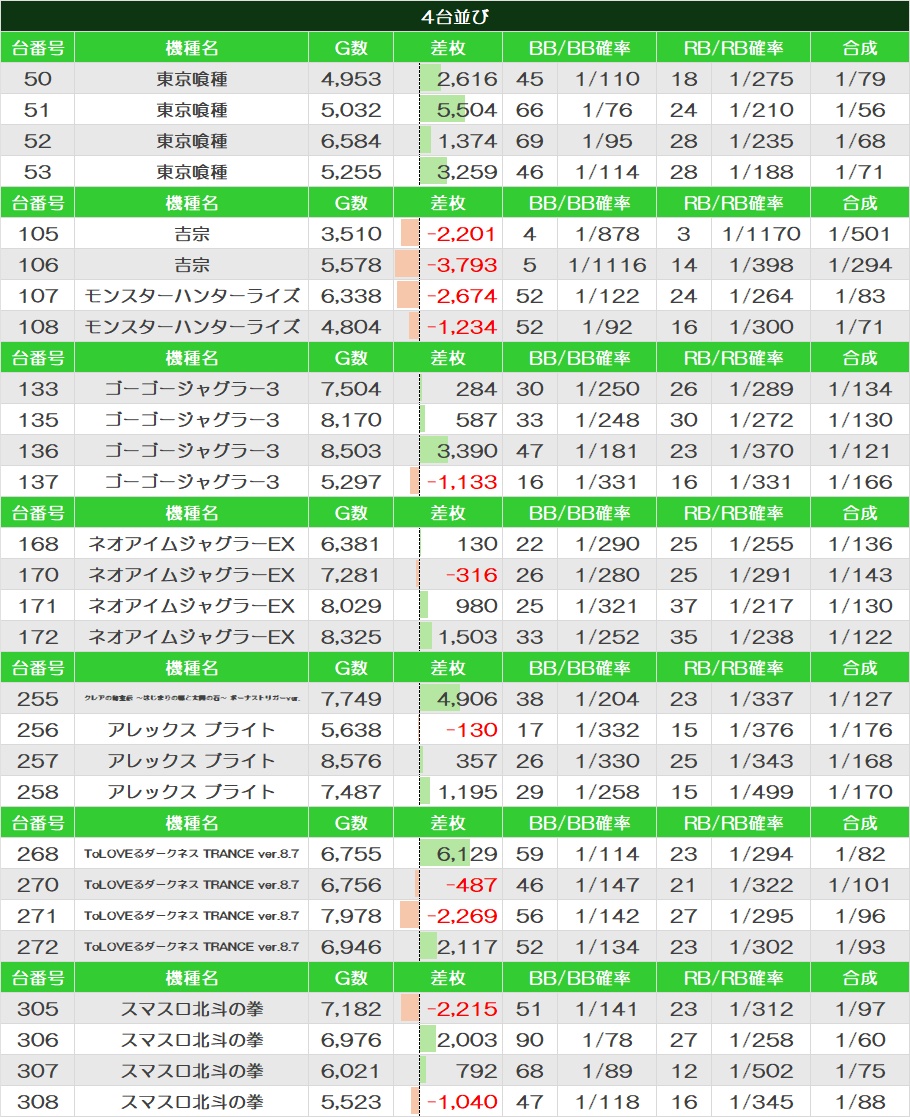Select machine number 105 cell
Viewport: 910px width, 1117px height.
point(37,234)
